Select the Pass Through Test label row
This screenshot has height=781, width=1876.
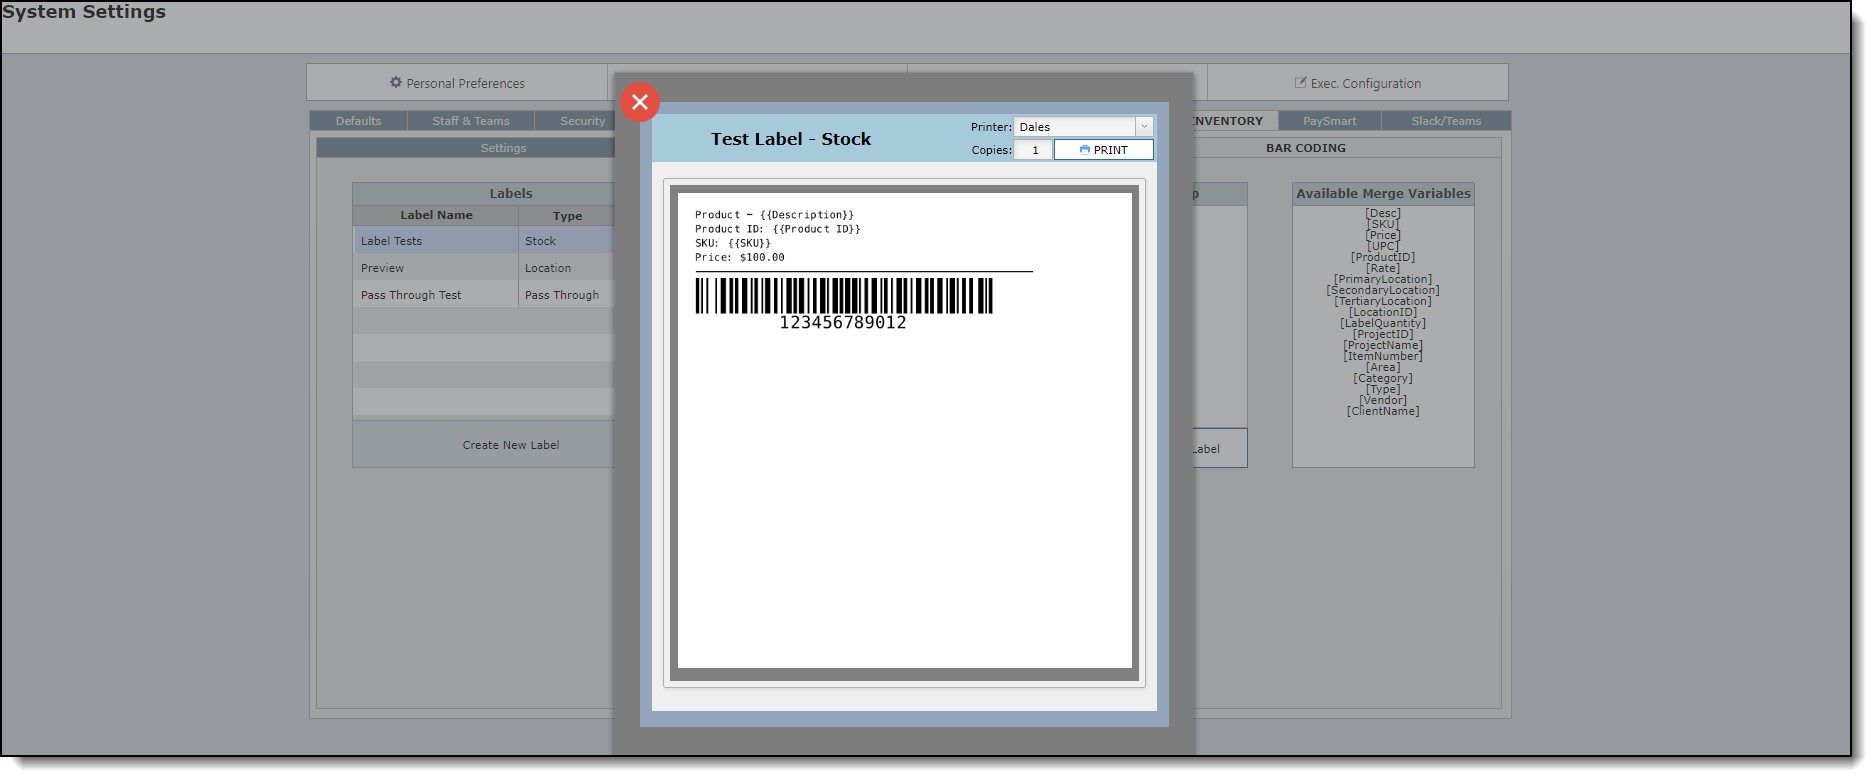coord(483,295)
